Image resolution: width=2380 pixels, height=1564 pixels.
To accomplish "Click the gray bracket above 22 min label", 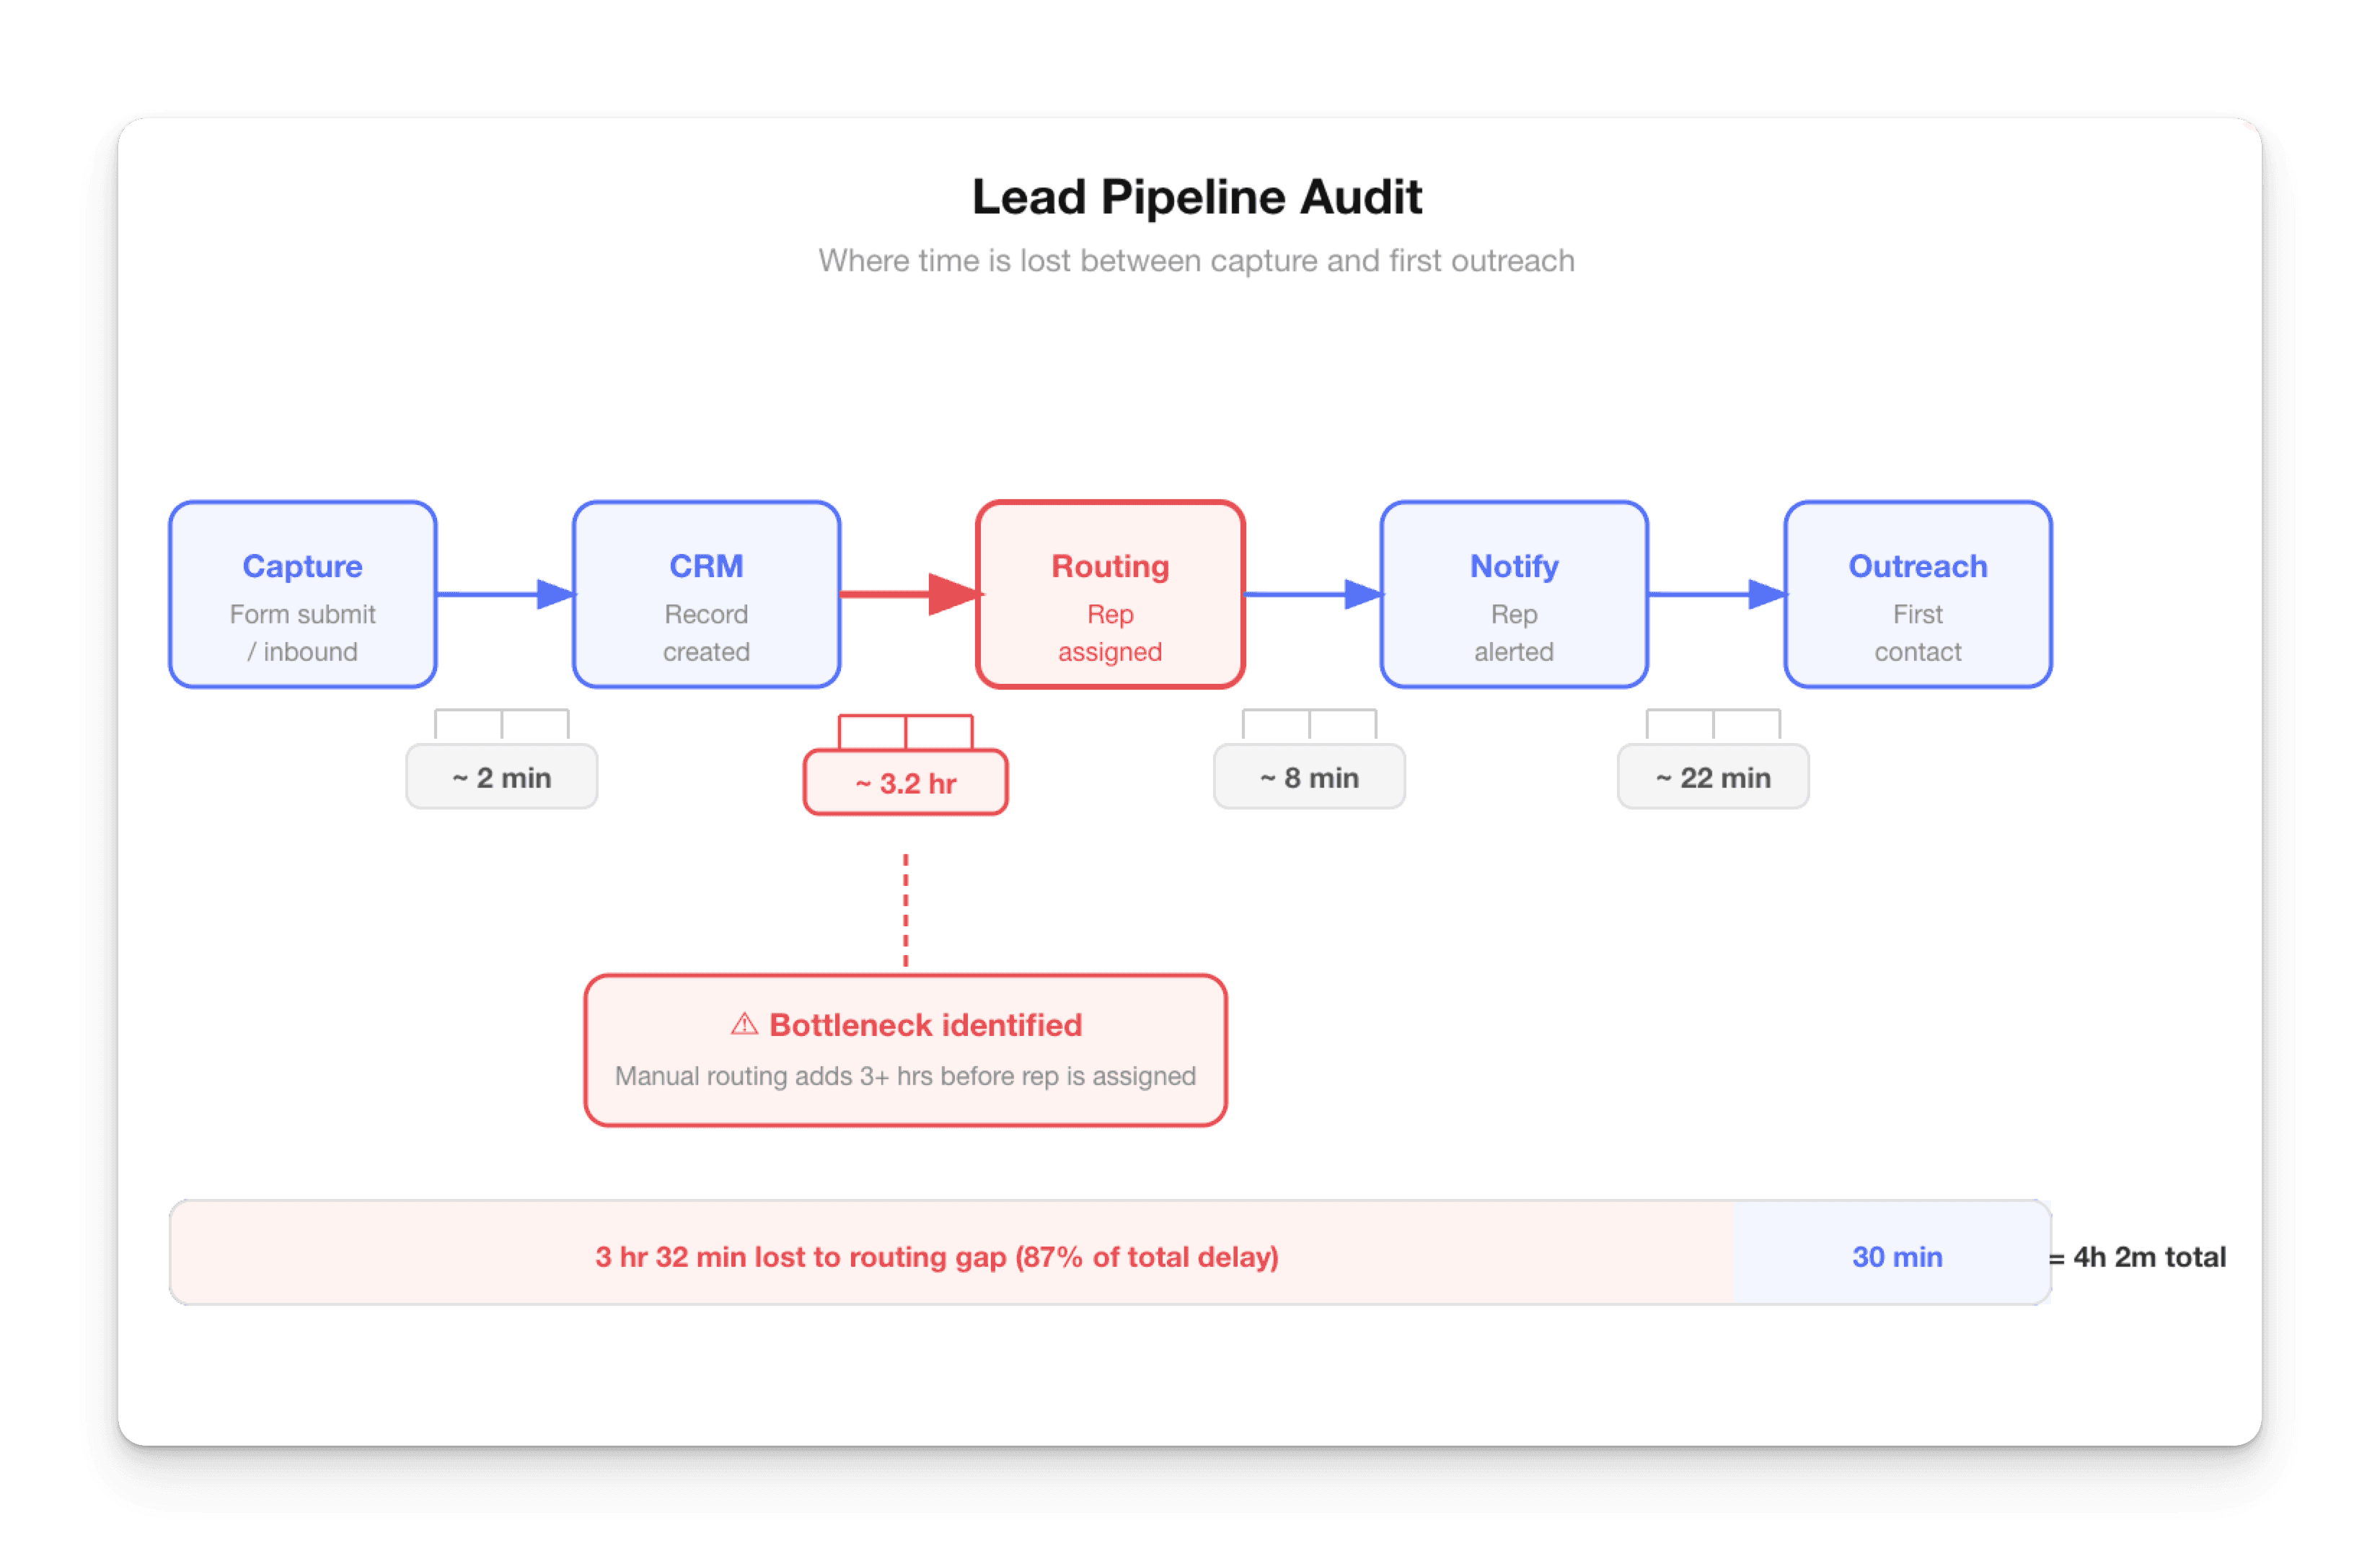I will click(1713, 723).
